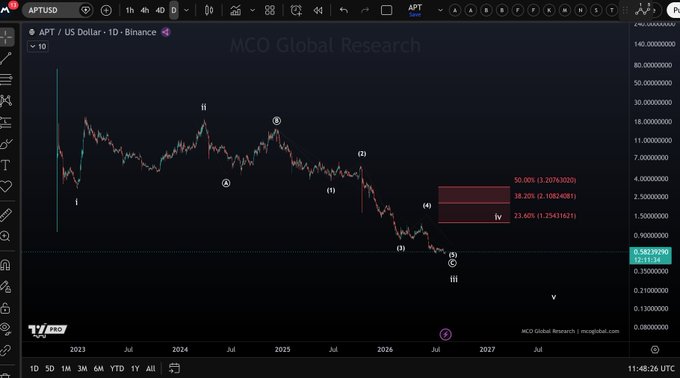Collapse the indicators legend showing 10
This screenshot has height=378, width=680.
38,47
